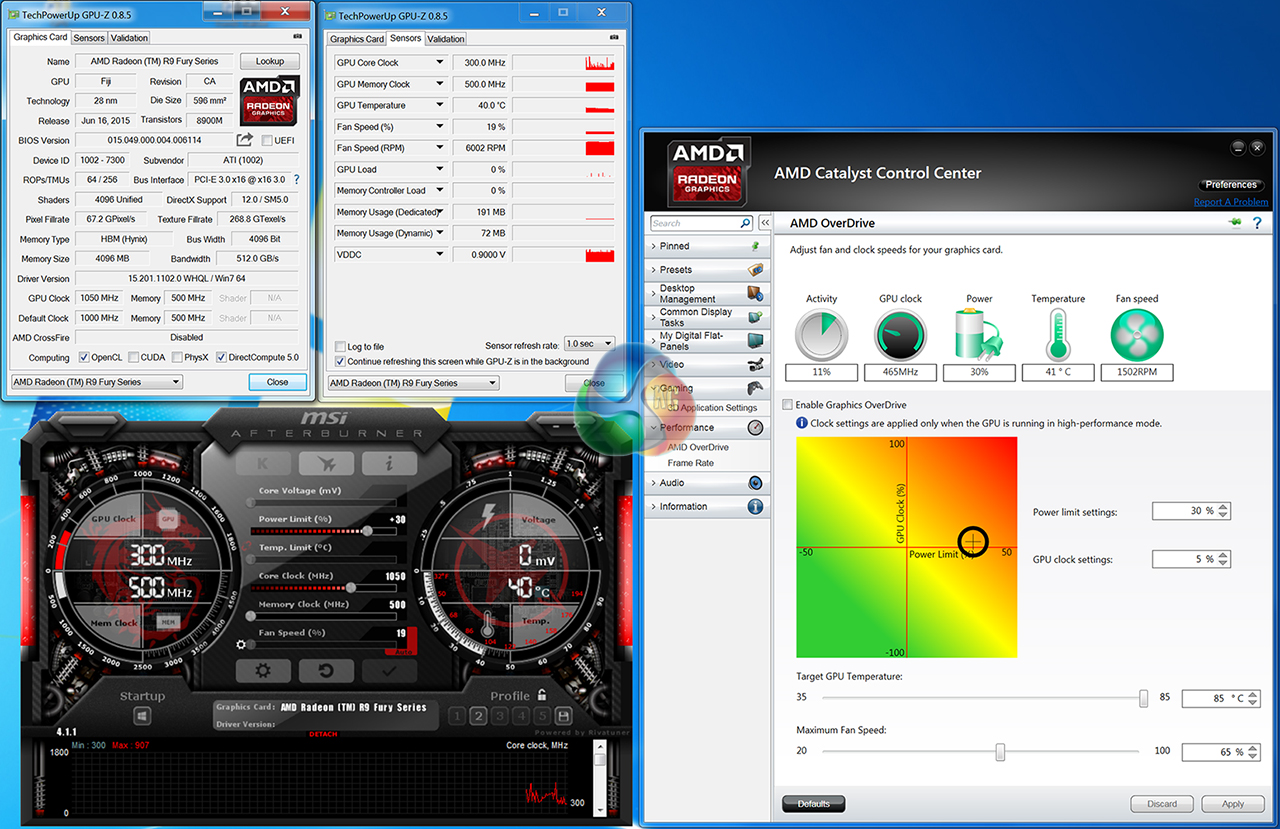This screenshot has width=1280, height=829.
Task: Reset Afterburner settings with the circular arrow
Action: (x=326, y=671)
